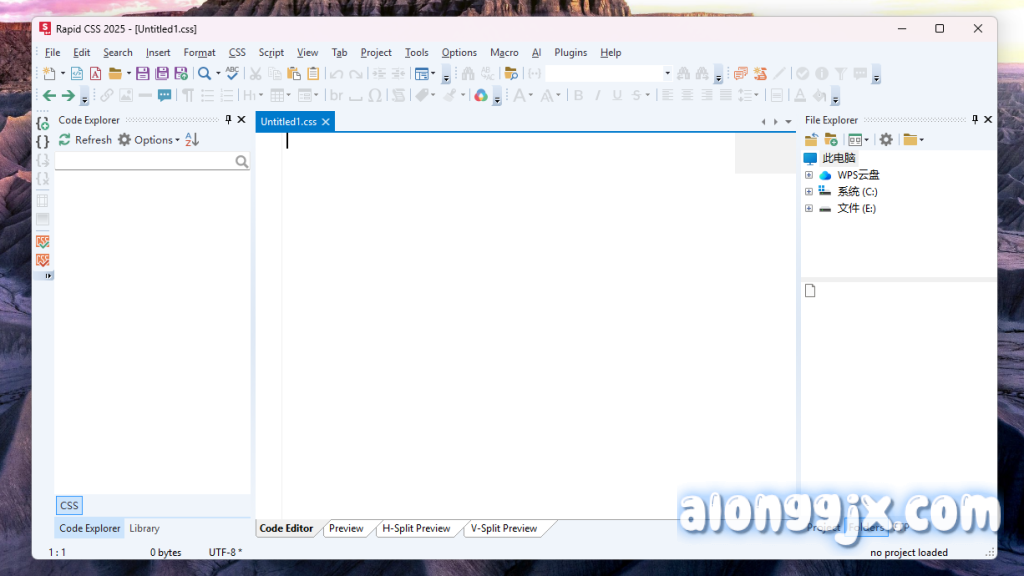Open the Format menu
Image resolution: width=1024 pixels, height=576 pixels.
pos(199,53)
